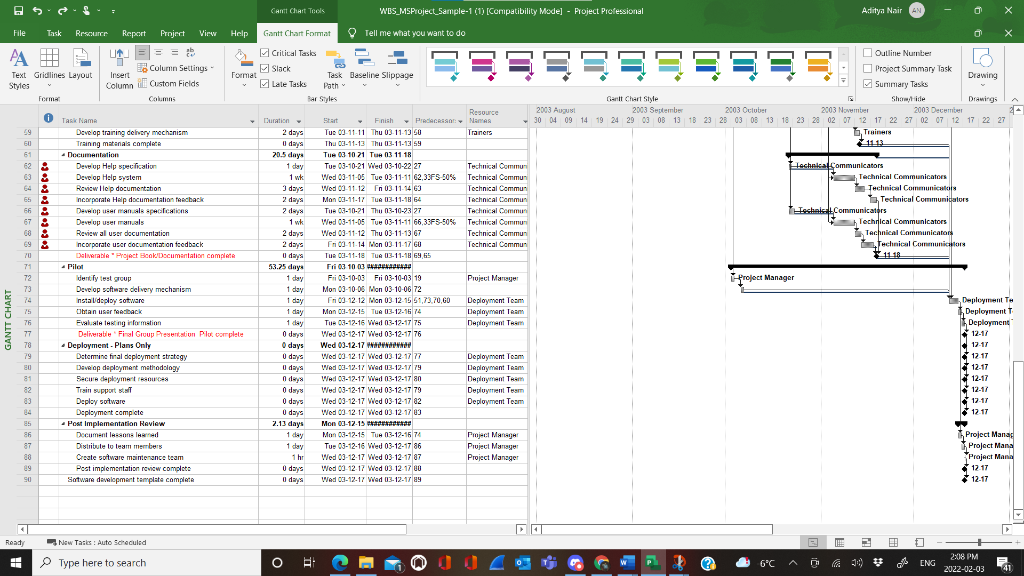Check Project Summary Task
Screen dimensions: 1024x576
point(867,67)
